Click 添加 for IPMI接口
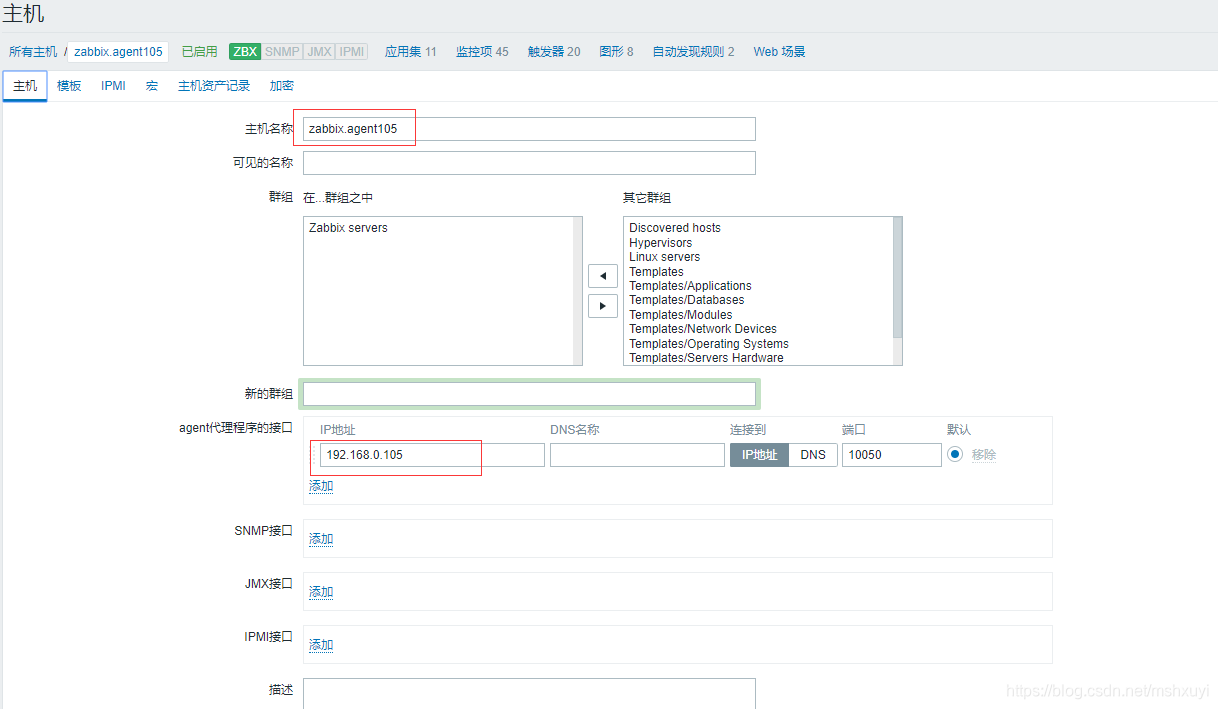1218x709 pixels. click(321, 645)
